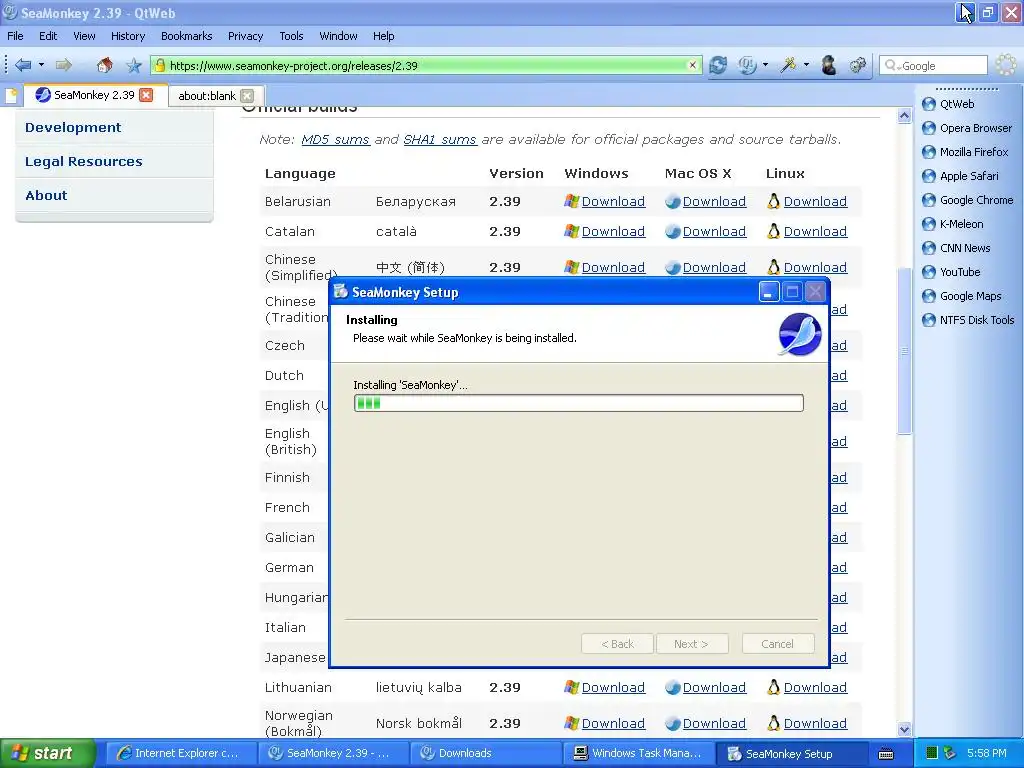Open K-Meleon bookmark
Screen dimensions: 1024x768
[x=961, y=224]
